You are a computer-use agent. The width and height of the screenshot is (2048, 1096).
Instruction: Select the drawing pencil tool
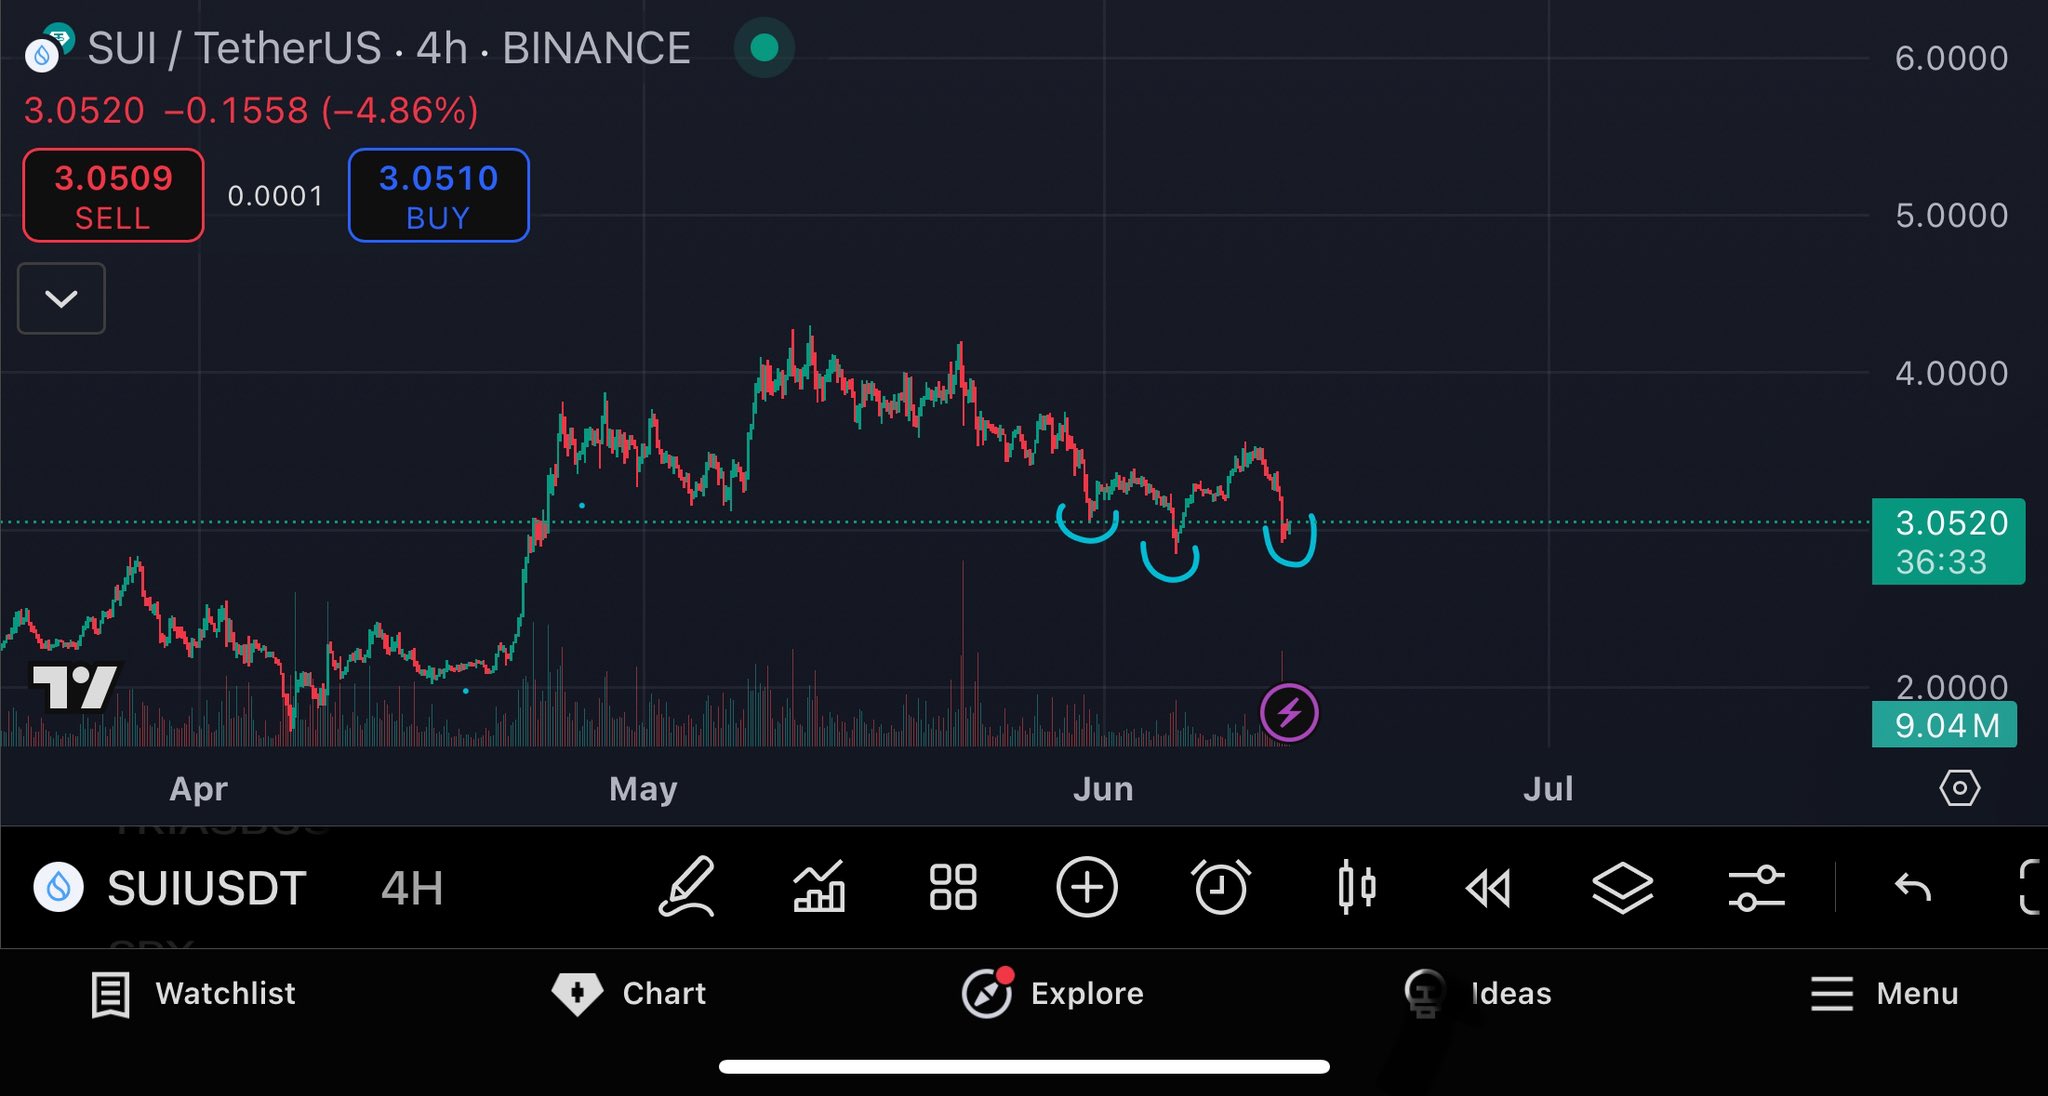(x=687, y=887)
